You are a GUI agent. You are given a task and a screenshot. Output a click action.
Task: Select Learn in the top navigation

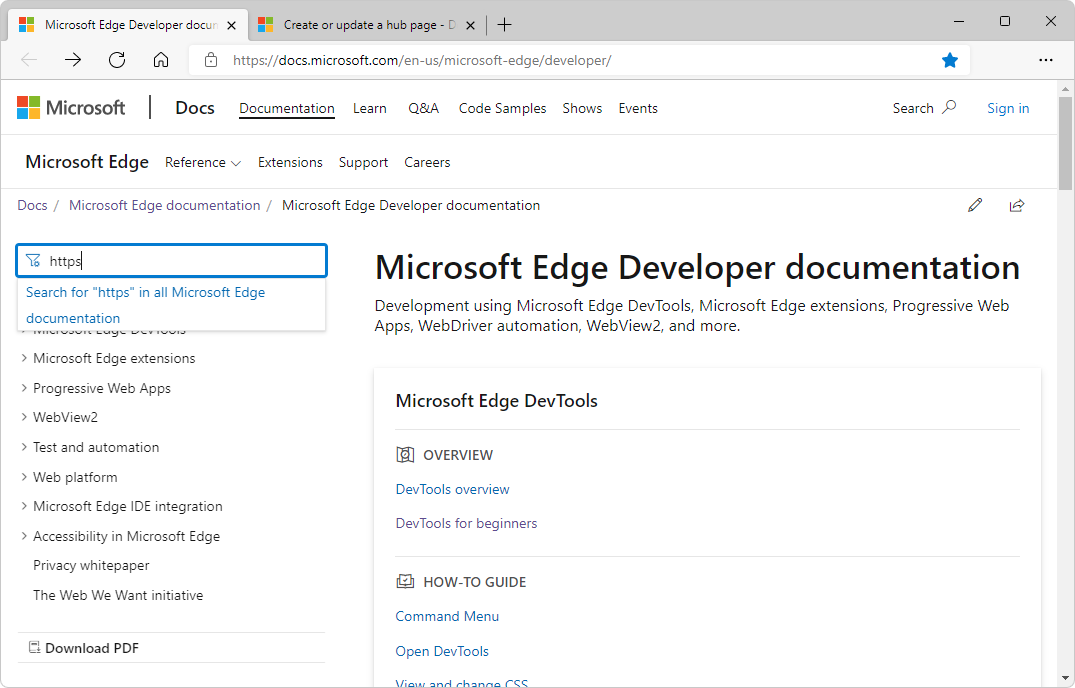click(369, 108)
